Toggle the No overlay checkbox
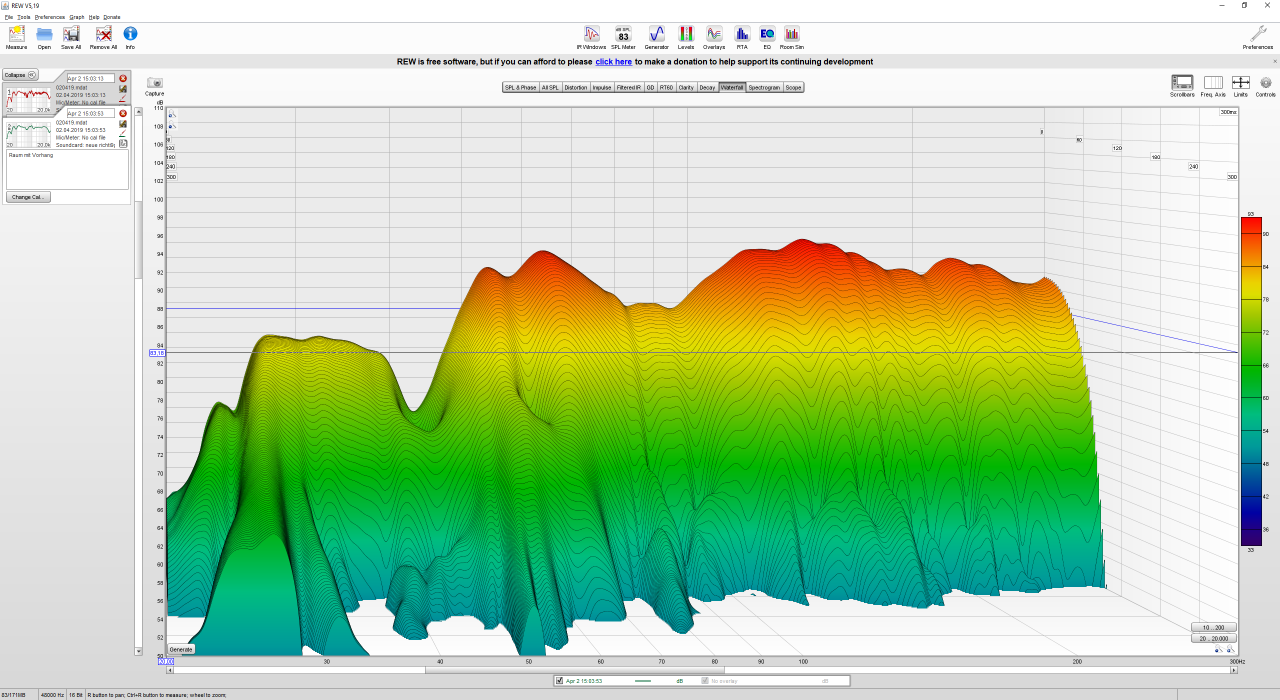This screenshot has width=1280, height=700. click(x=705, y=681)
